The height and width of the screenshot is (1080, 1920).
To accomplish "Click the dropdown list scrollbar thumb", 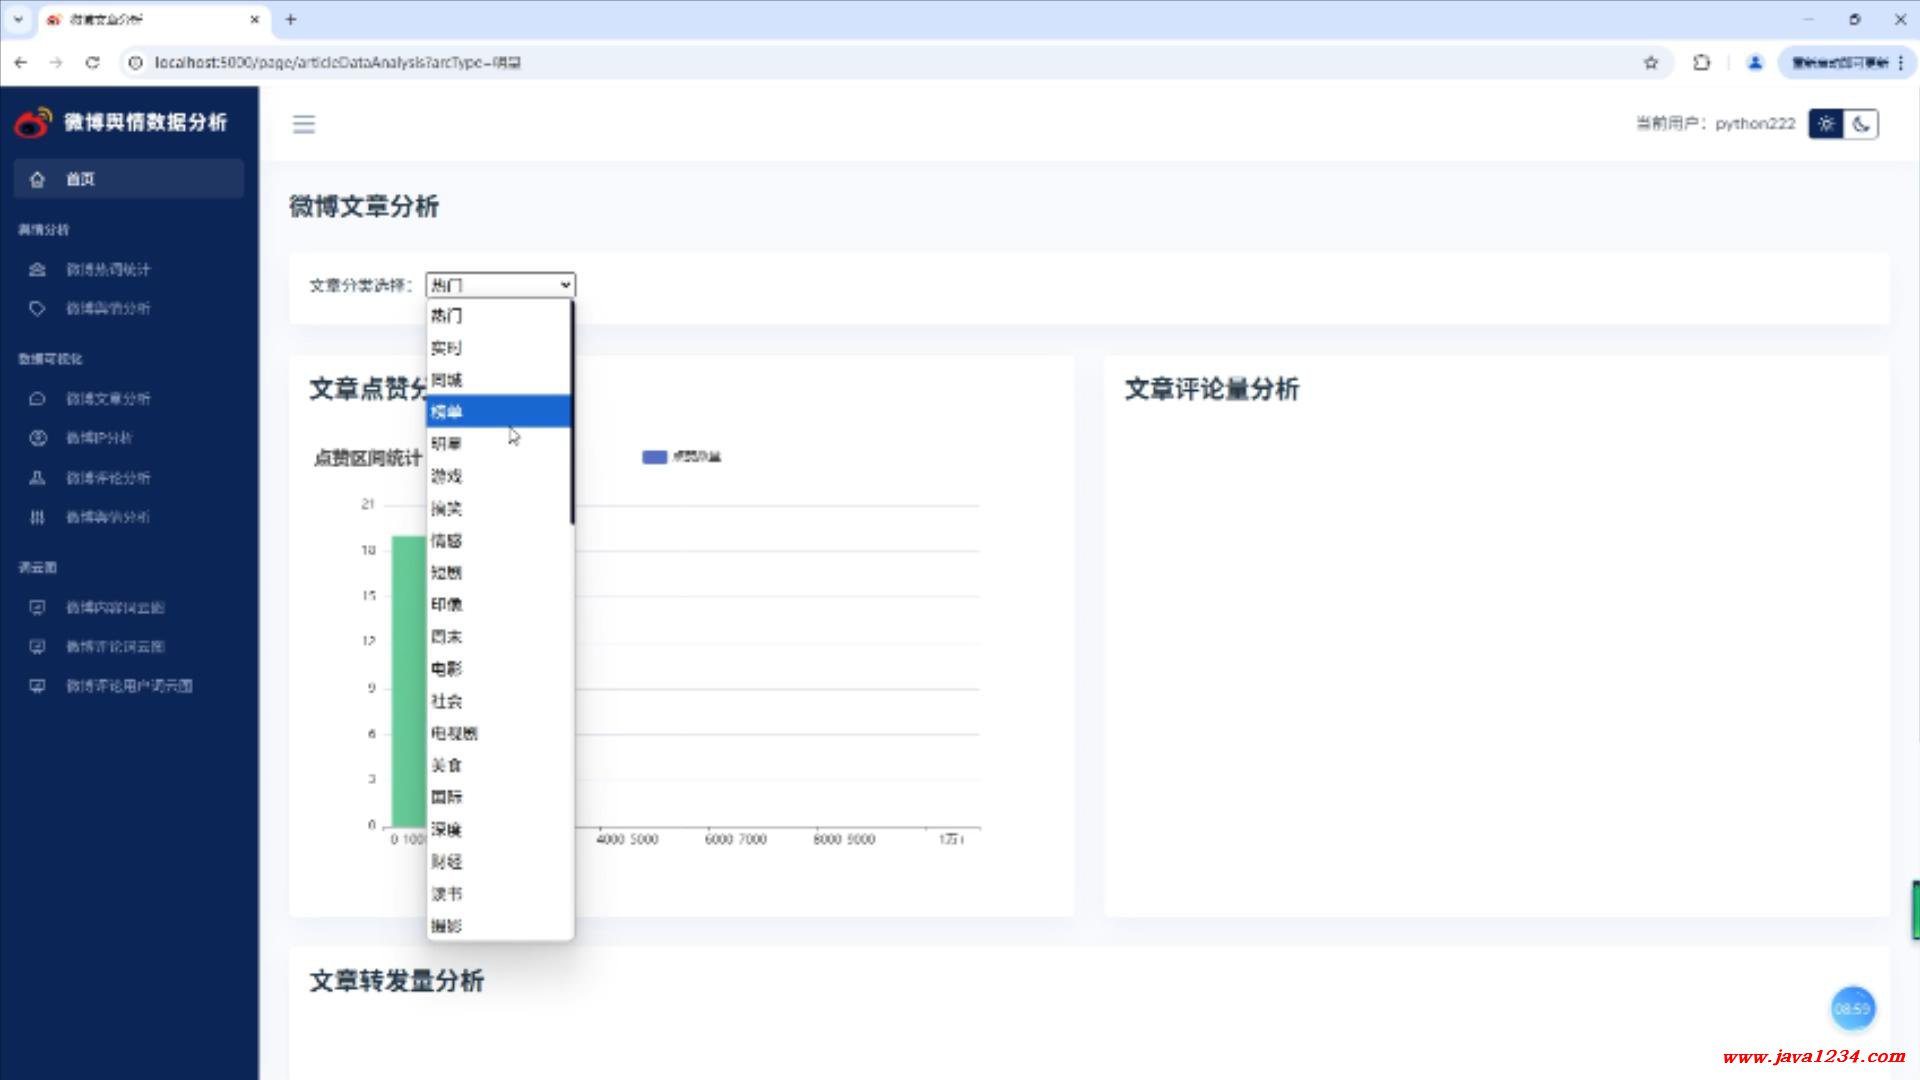I will coord(572,412).
